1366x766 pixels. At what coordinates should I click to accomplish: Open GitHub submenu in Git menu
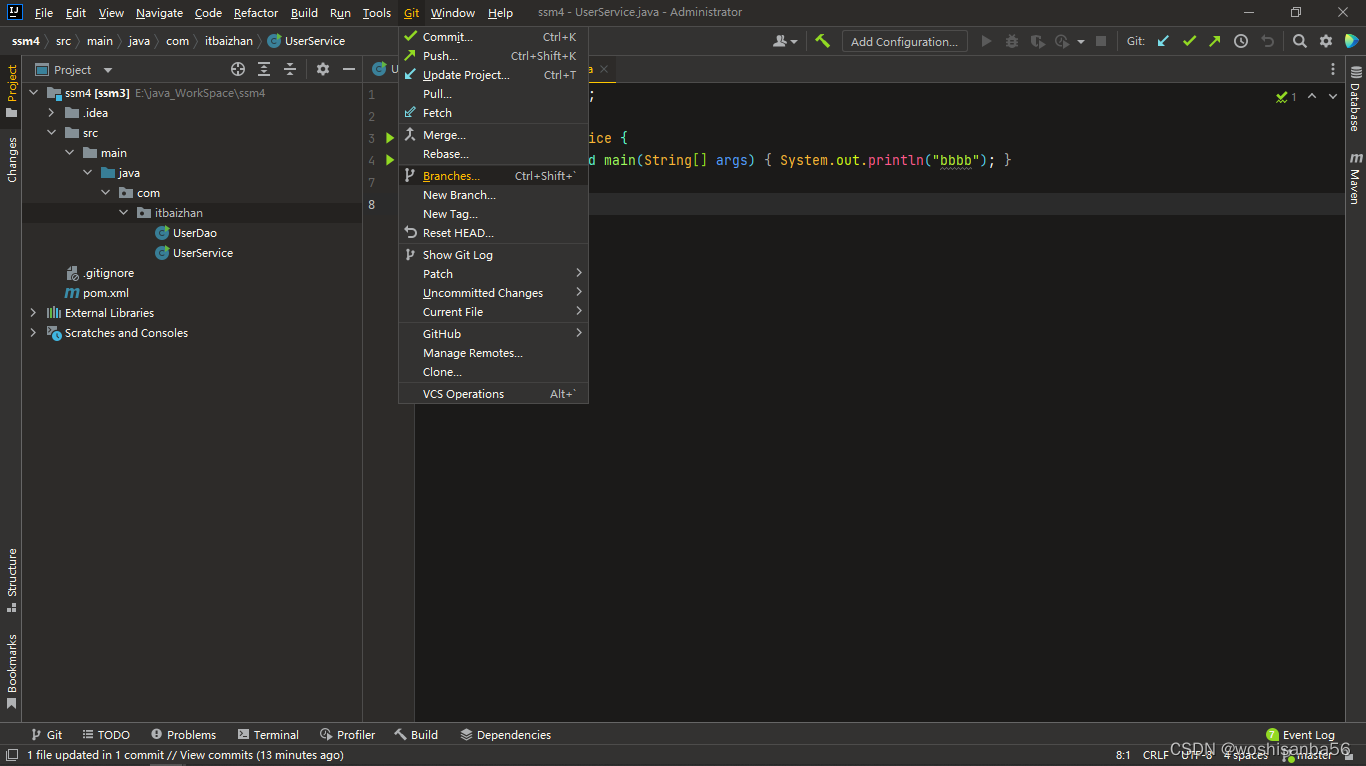pos(493,333)
